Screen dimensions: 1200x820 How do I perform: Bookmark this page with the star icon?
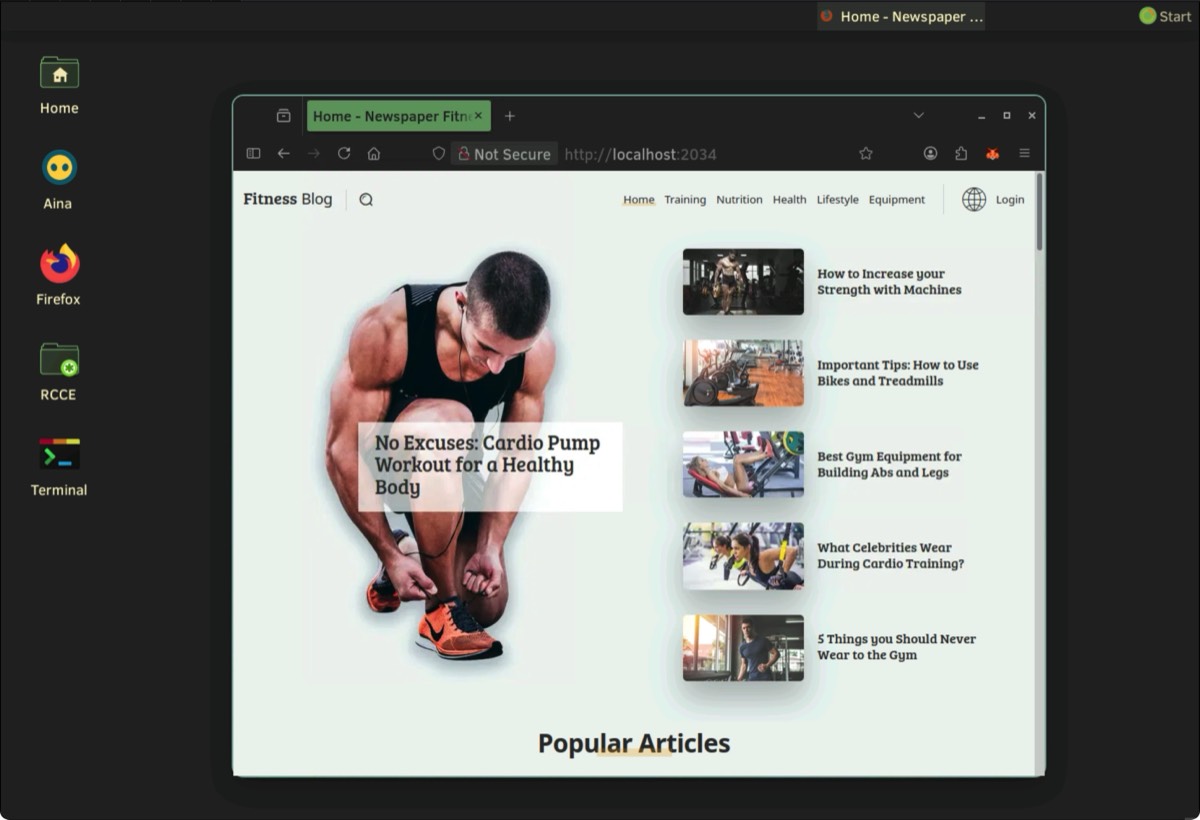tap(866, 154)
